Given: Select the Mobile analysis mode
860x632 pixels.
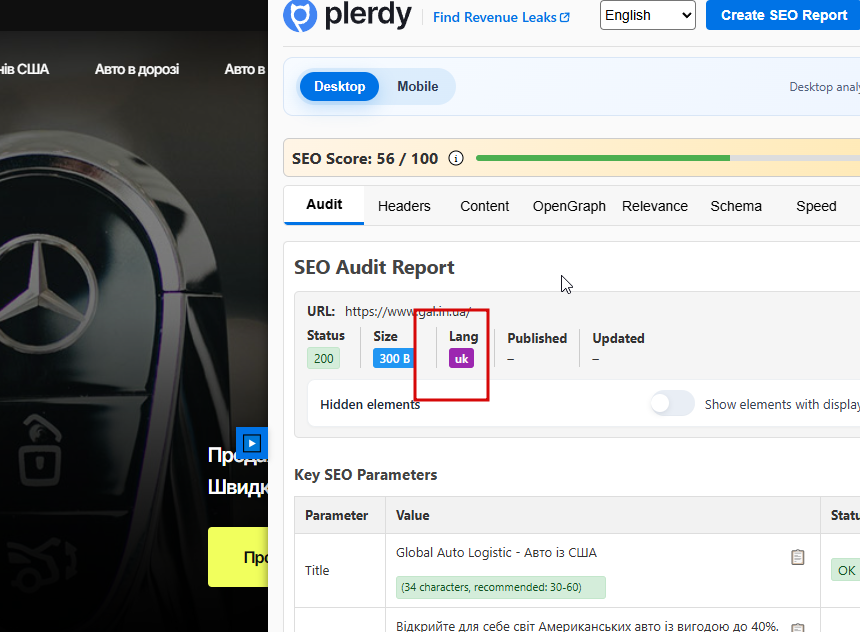Looking at the screenshot, I should pos(417,87).
